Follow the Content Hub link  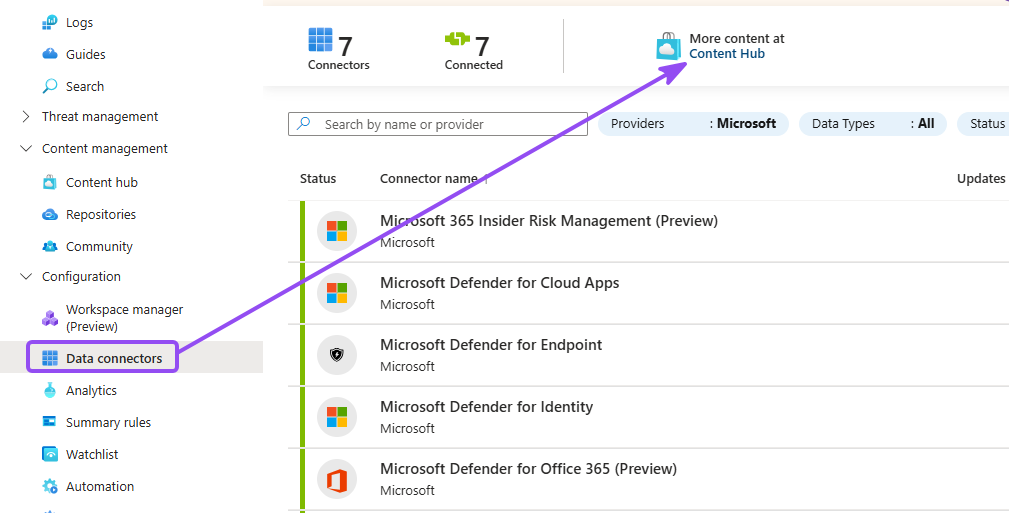click(727, 54)
